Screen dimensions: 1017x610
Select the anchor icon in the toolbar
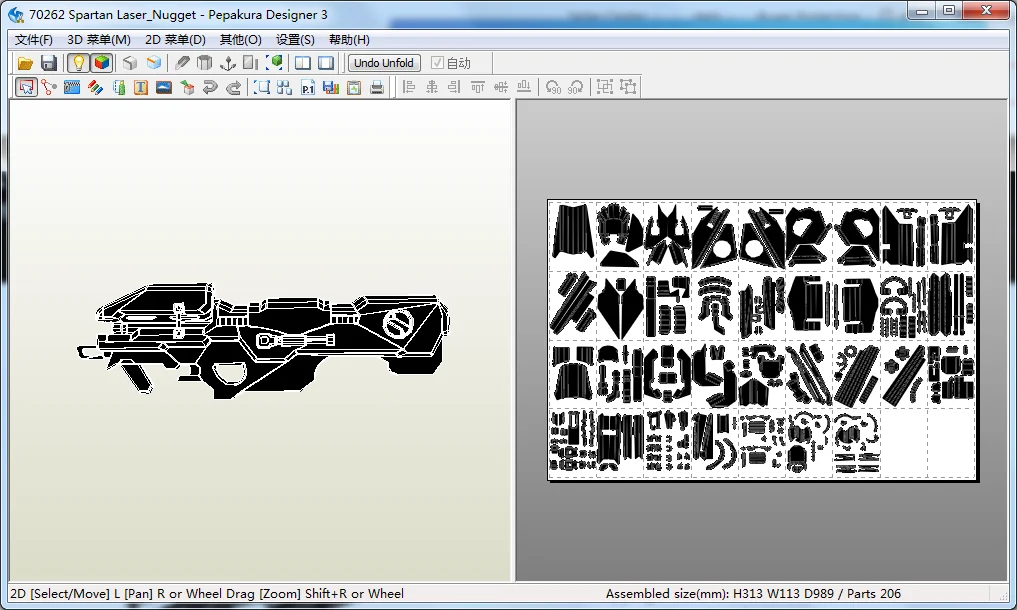coord(227,63)
